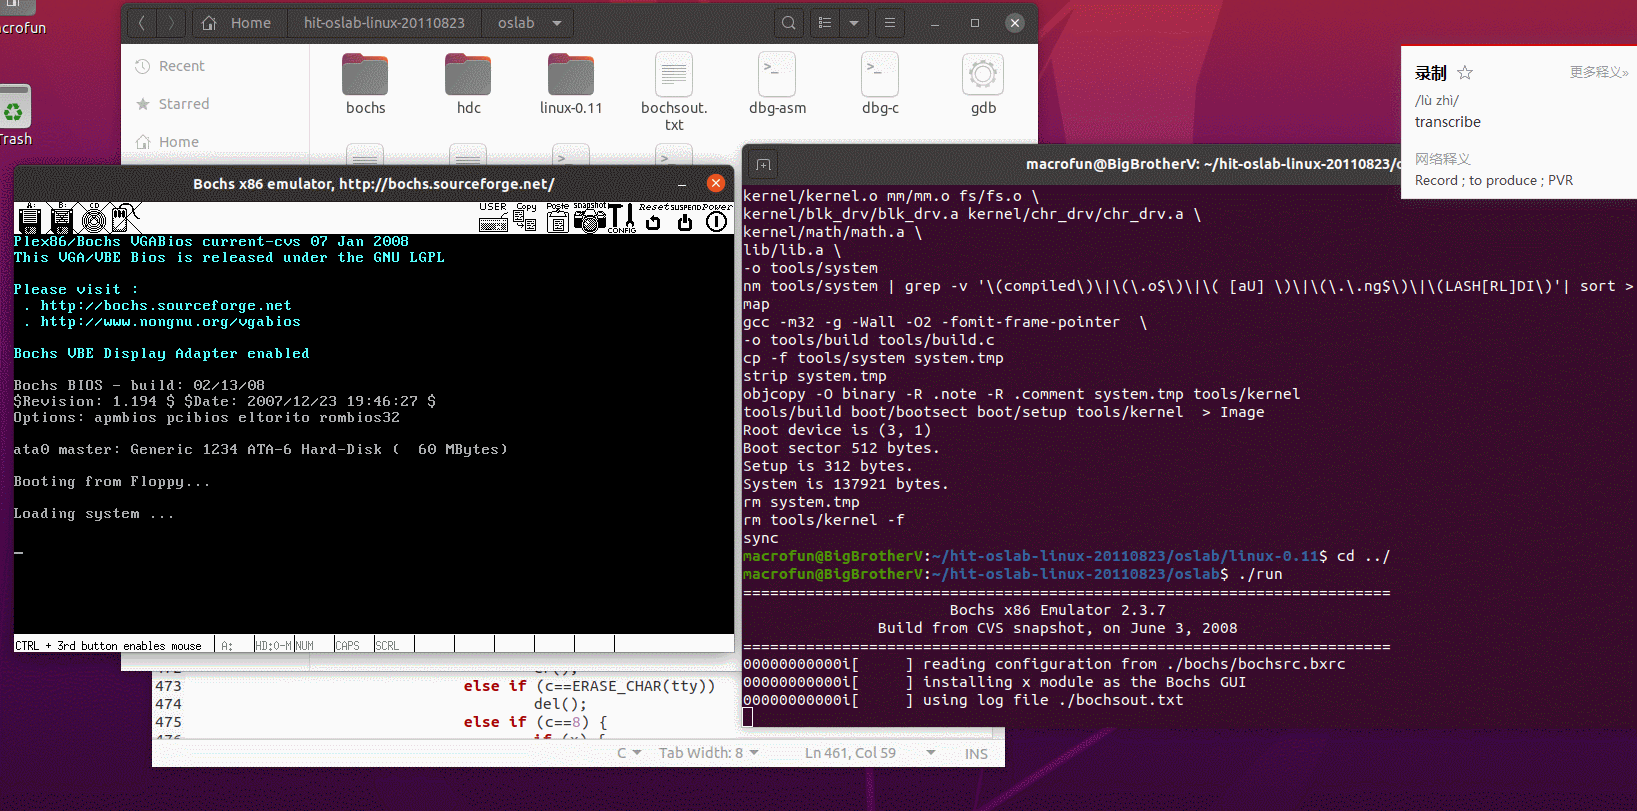1637x811 pixels.
Task: Open the linux-0.11 folder in Files
Action: click(571, 84)
